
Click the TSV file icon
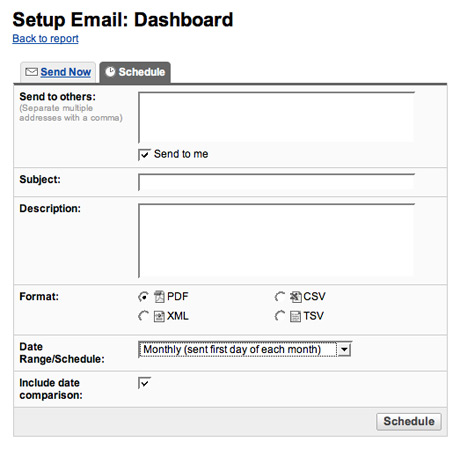pos(295,316)
